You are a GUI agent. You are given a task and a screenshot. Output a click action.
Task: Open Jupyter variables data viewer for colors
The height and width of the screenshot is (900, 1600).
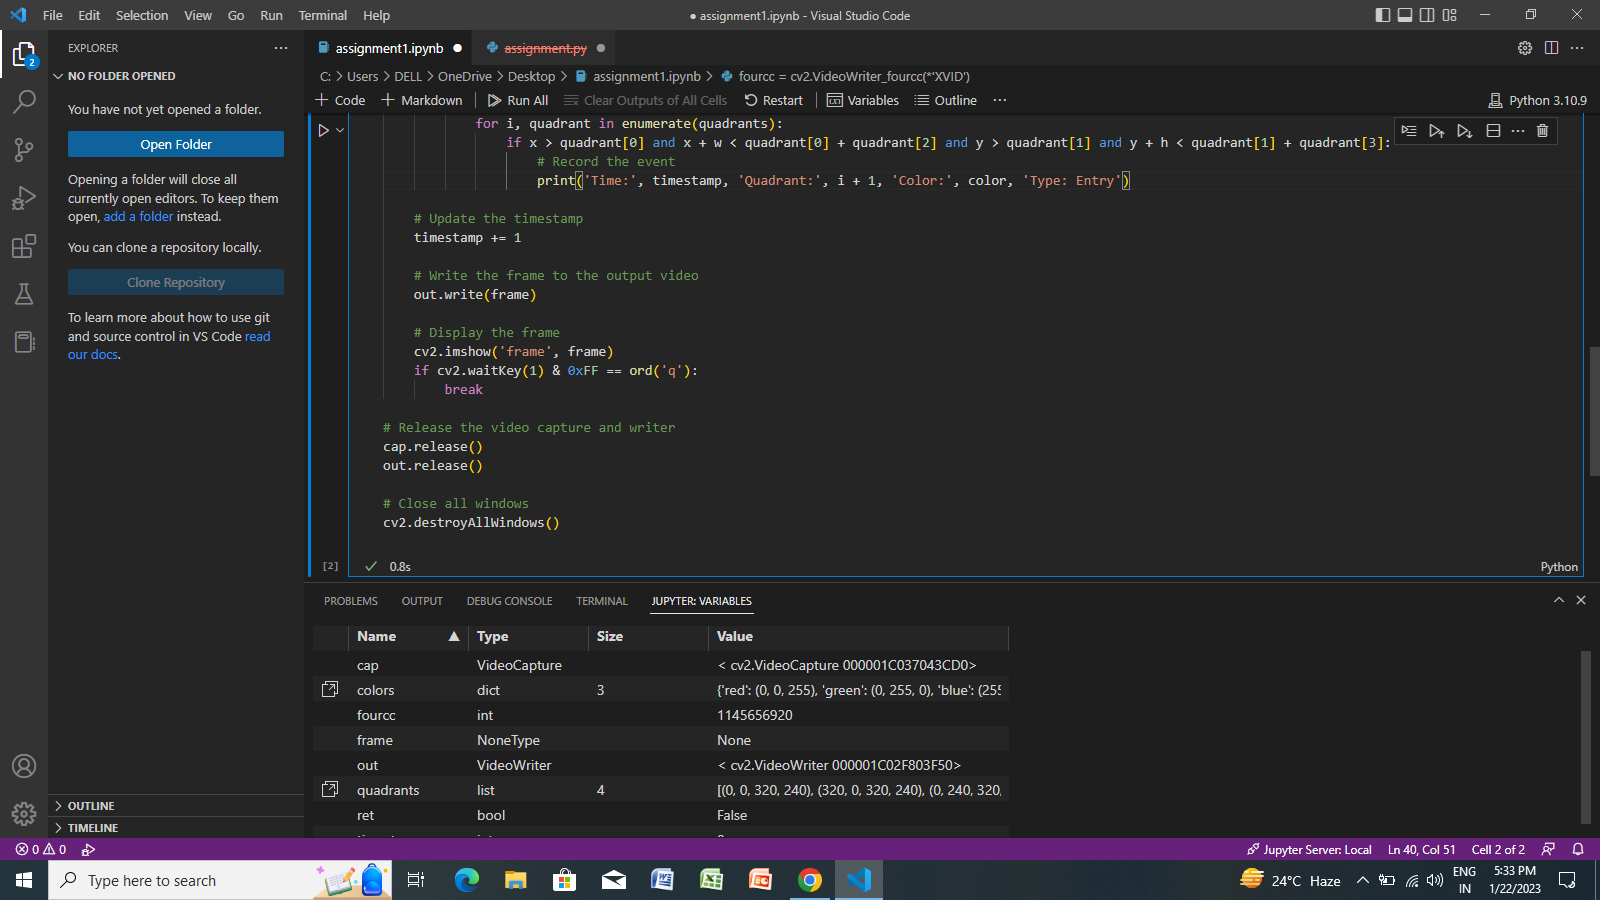329,689
